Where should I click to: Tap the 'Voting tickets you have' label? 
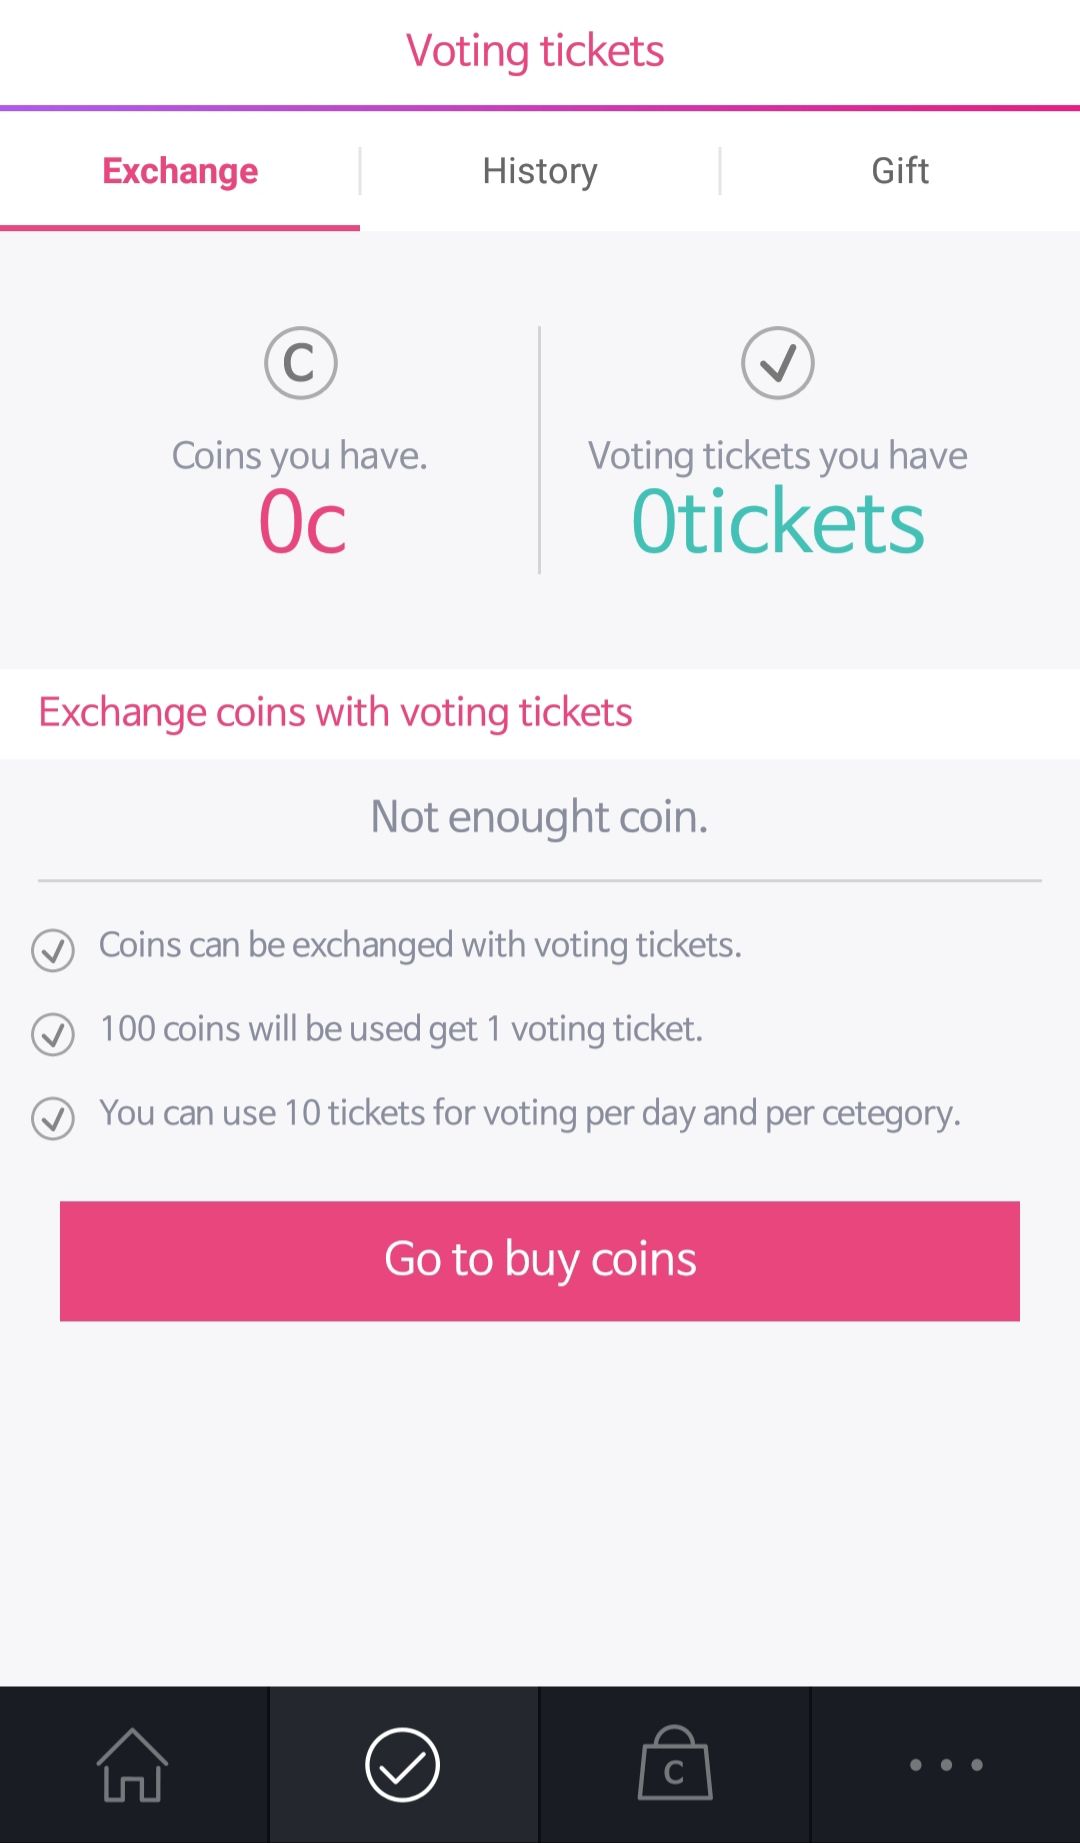click(x=778, y=456)
